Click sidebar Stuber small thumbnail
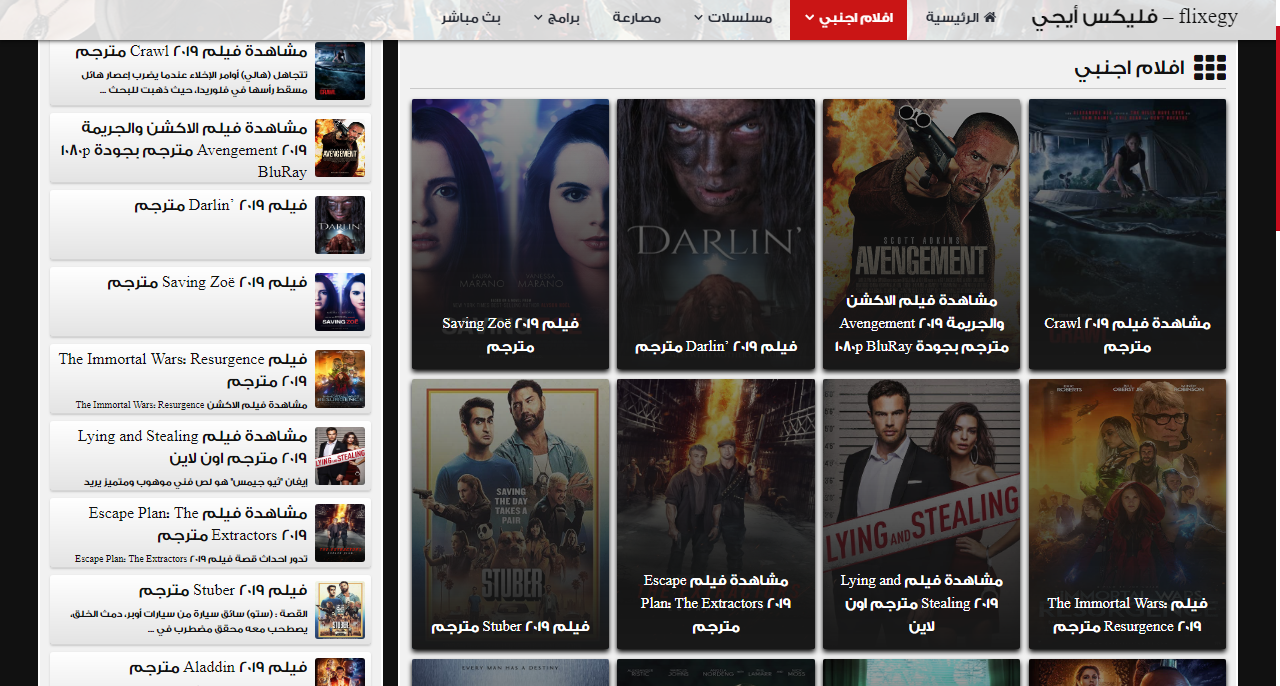The height and width of the screenshot is (686, 1280). point(340,610)
